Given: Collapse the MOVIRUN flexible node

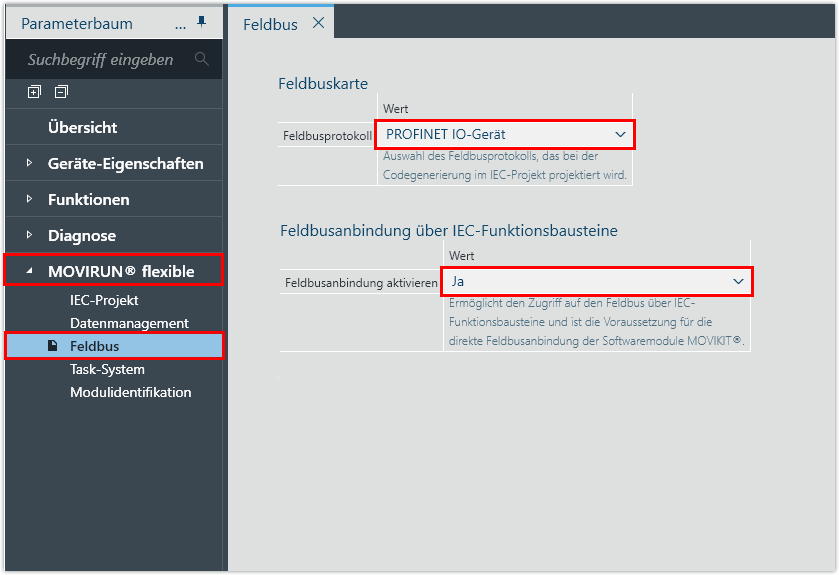Looking at the screenshot, I should (29, 271).
